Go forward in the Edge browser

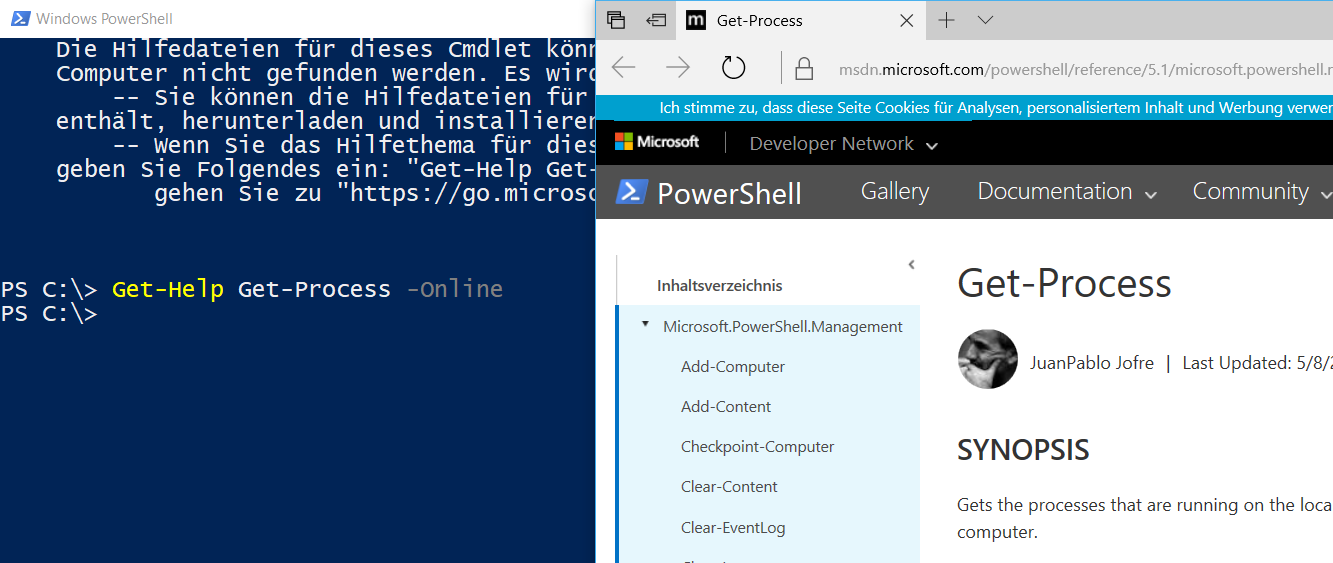(x=678, y=67)
